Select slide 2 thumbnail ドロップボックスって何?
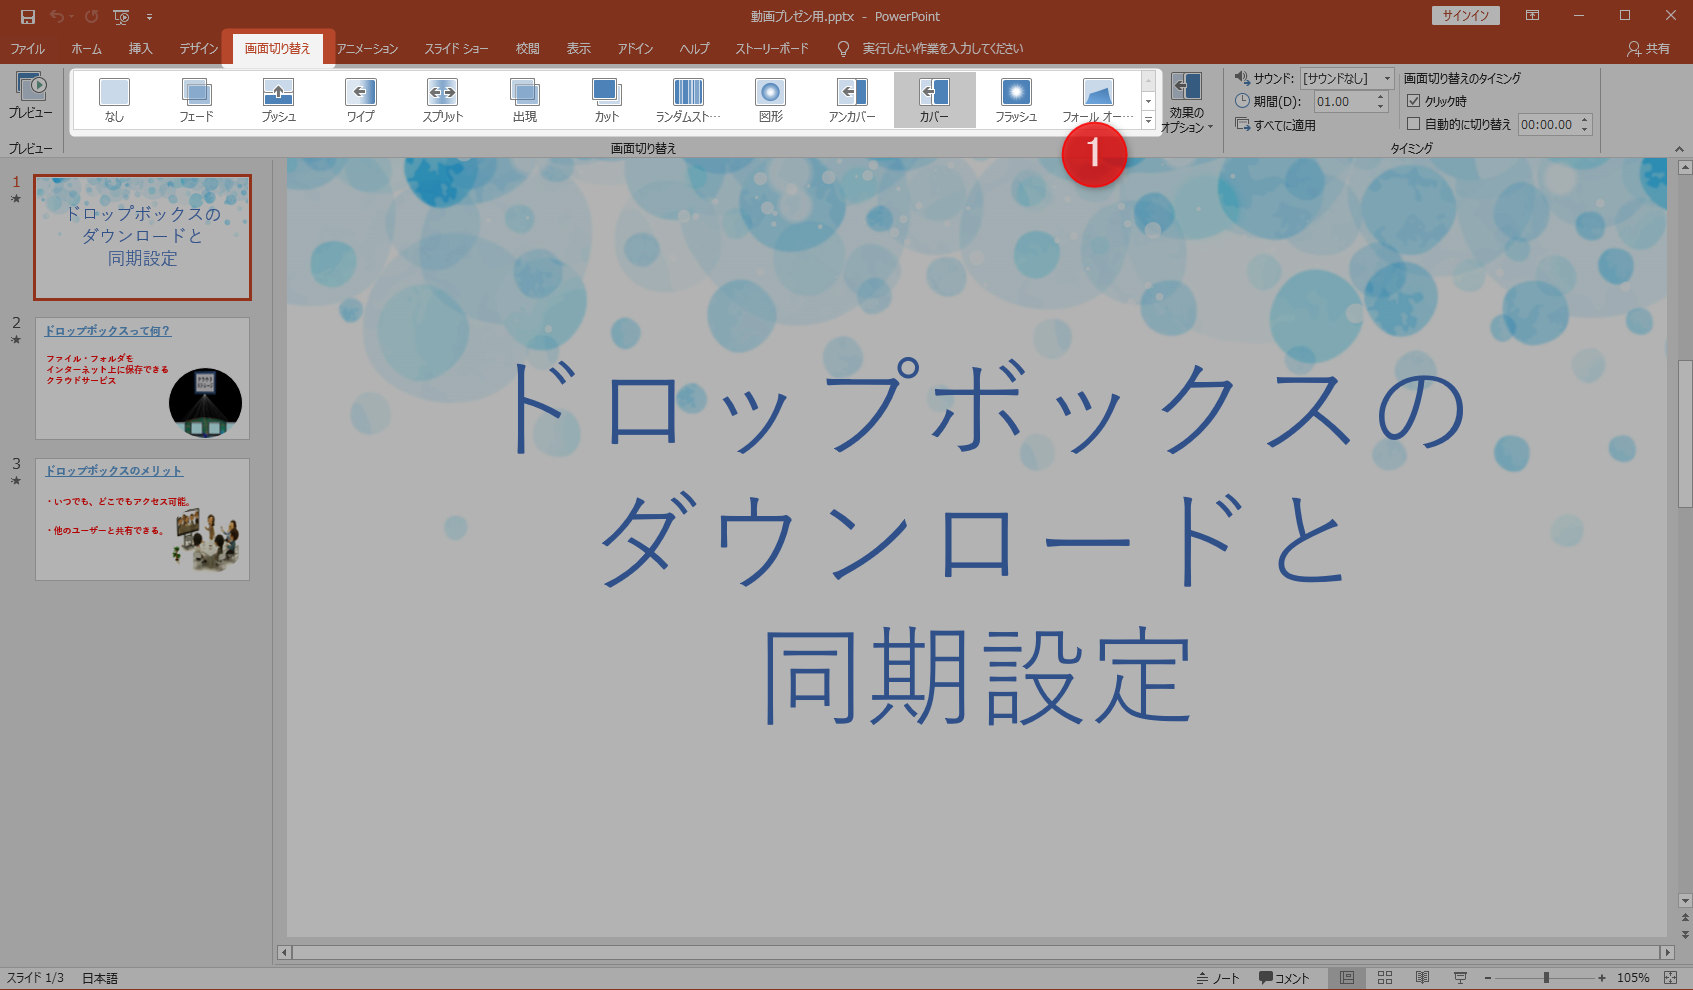This screenshot has height=990, width=1693. pos(143,378)
